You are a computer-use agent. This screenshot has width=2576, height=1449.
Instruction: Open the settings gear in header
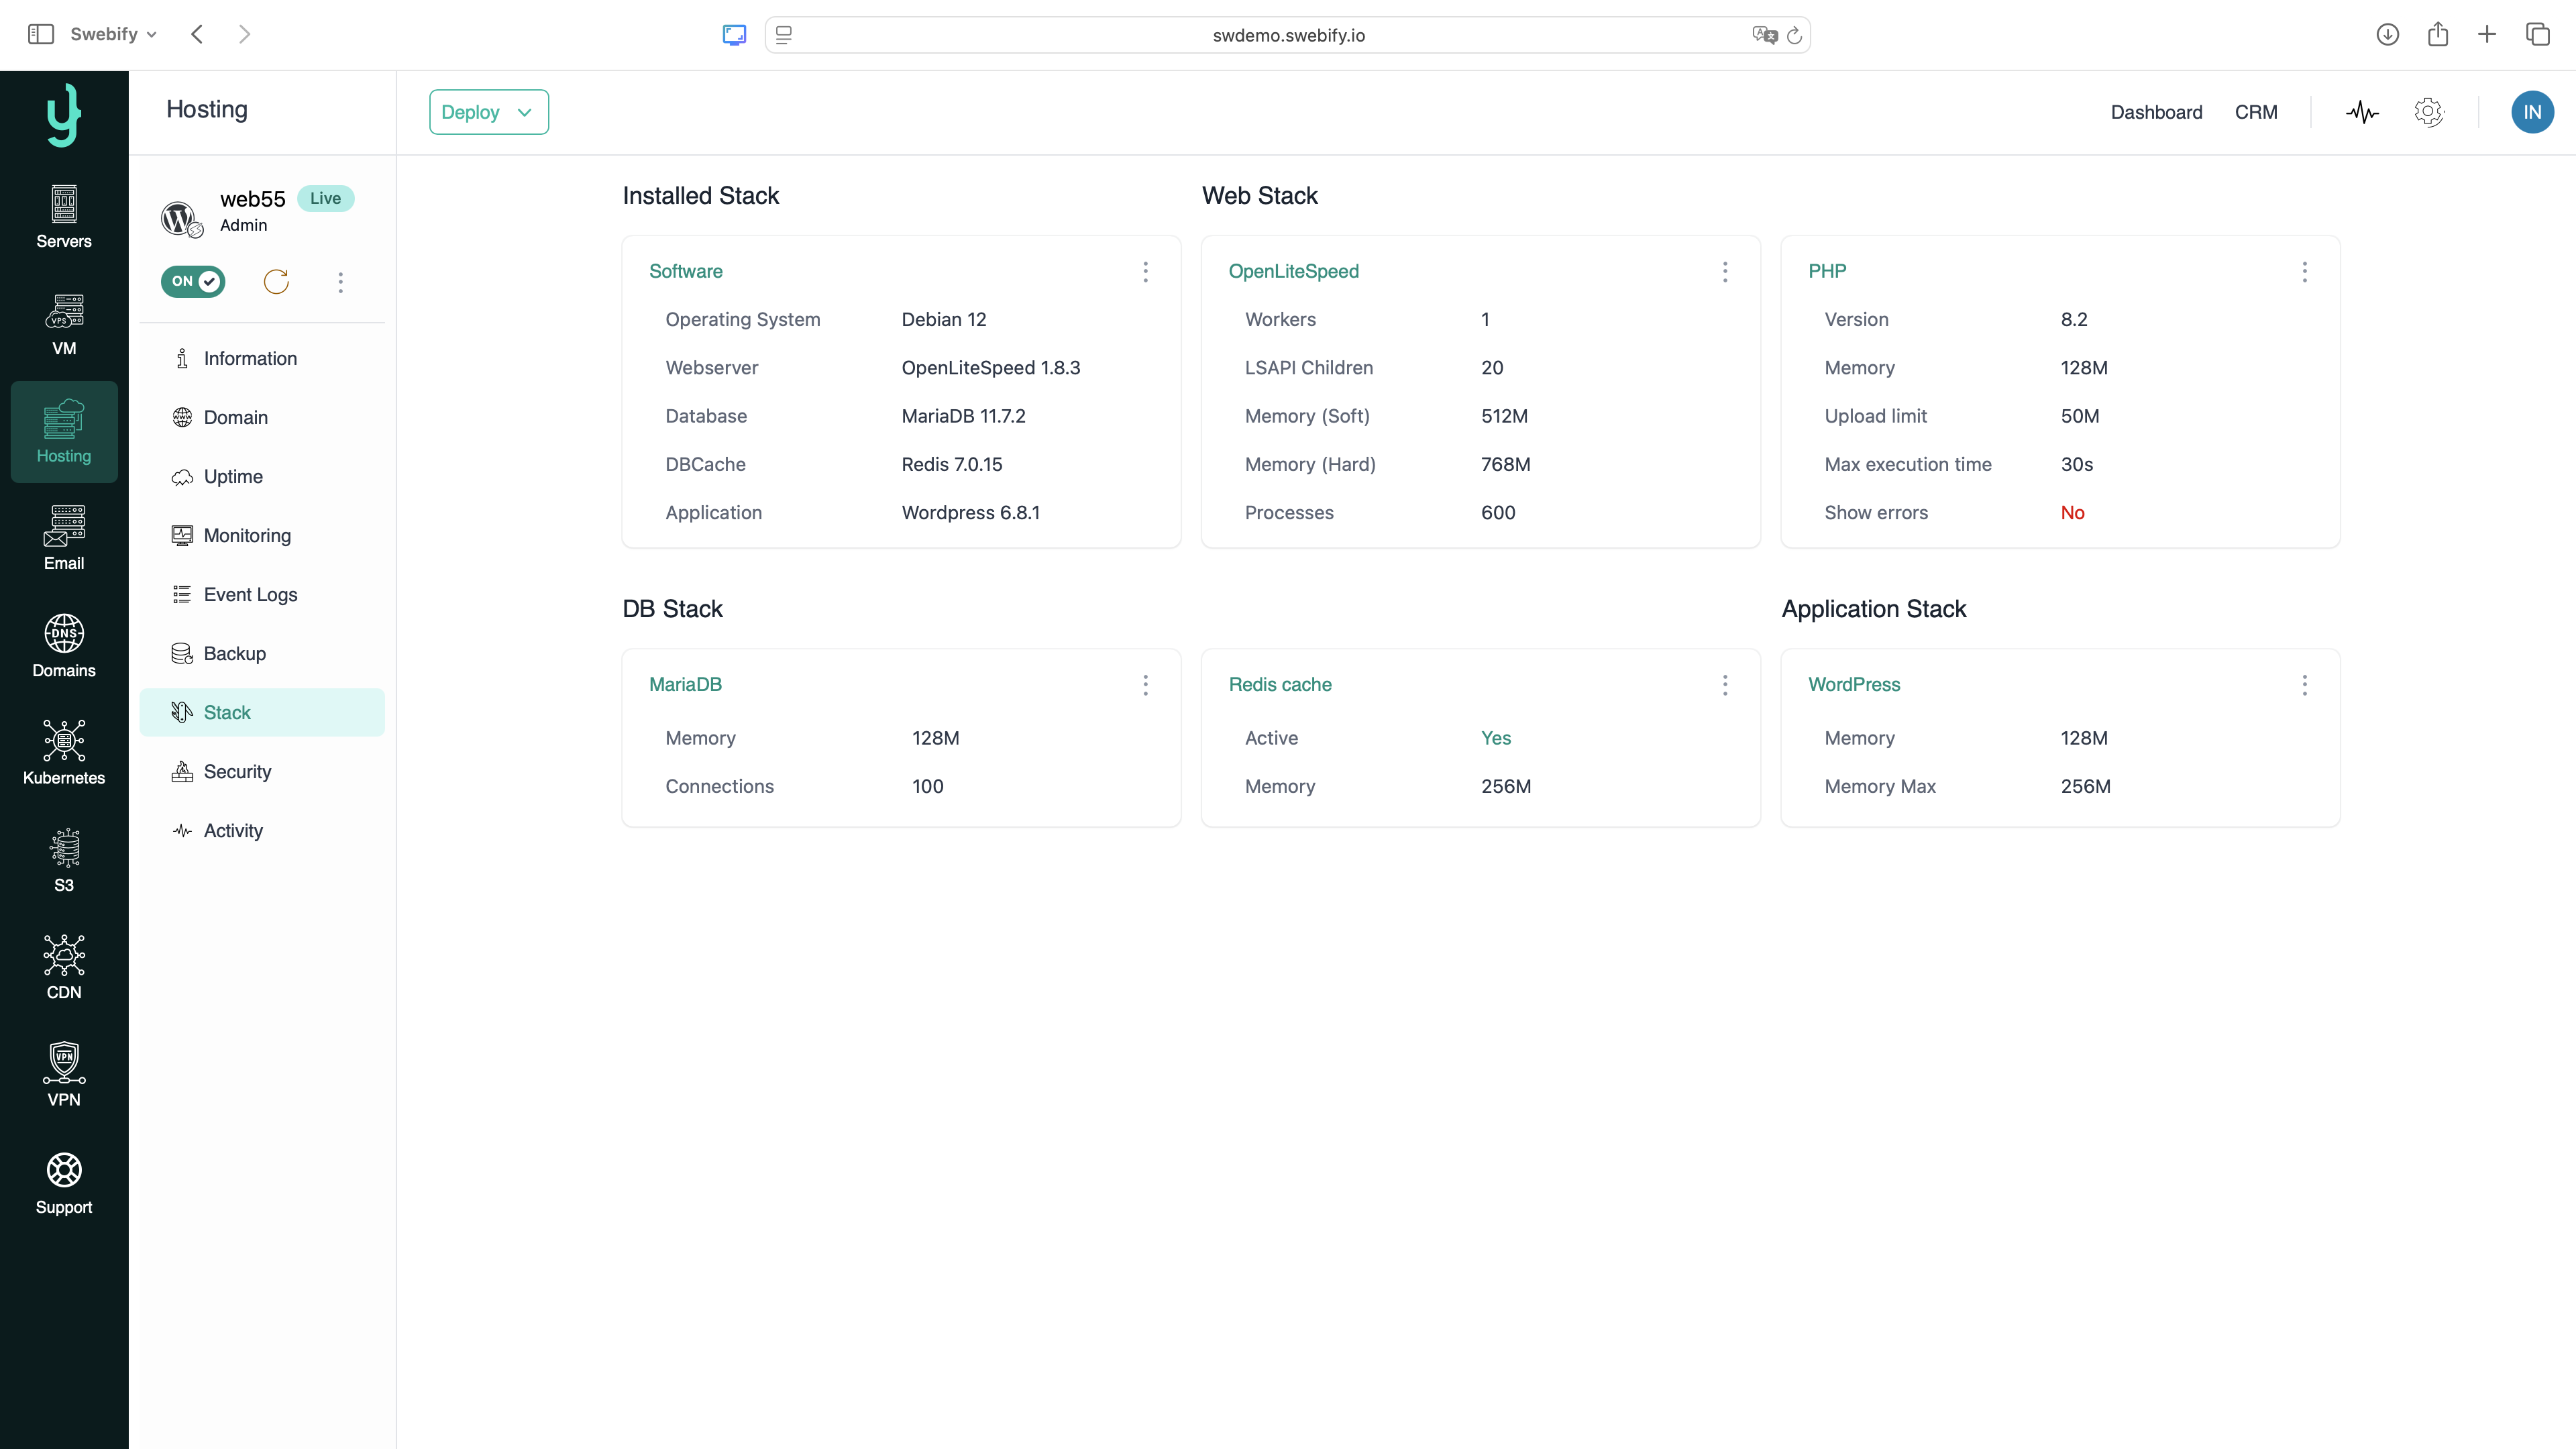pos(2429,112)
